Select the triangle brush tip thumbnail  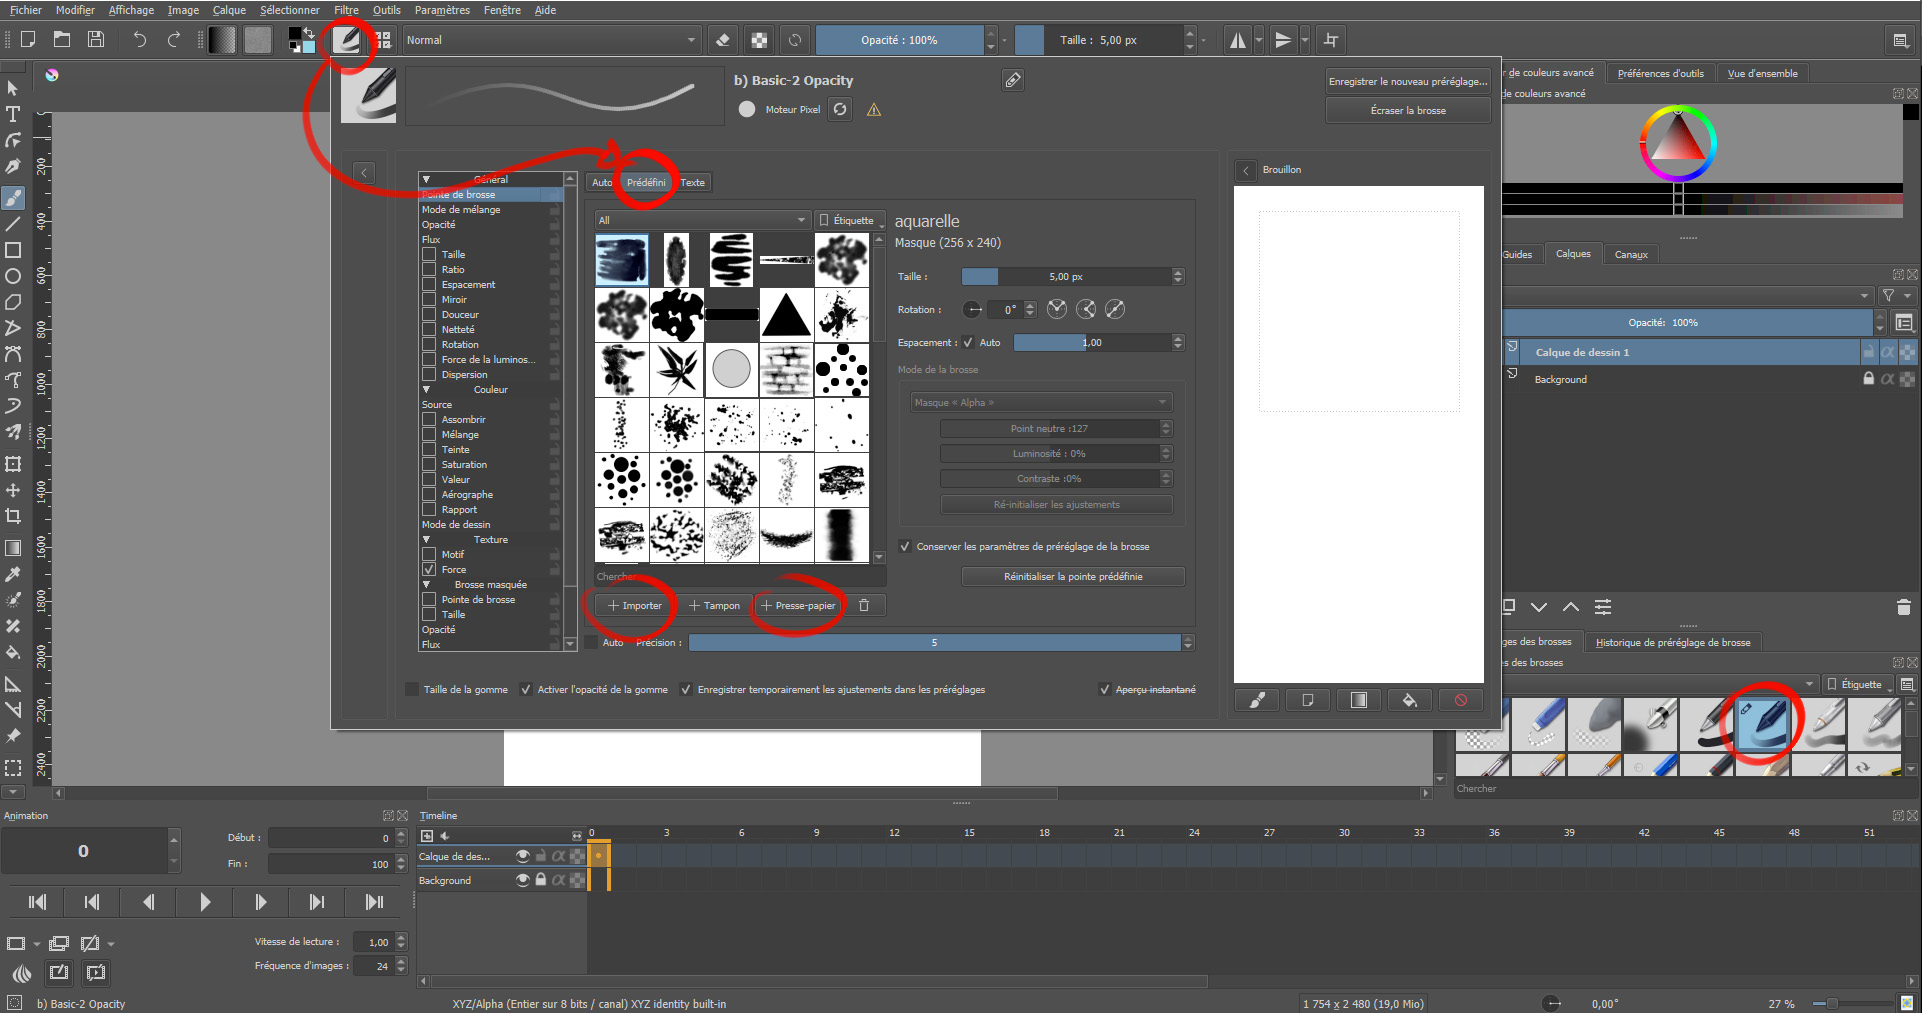tap(786, 315)
